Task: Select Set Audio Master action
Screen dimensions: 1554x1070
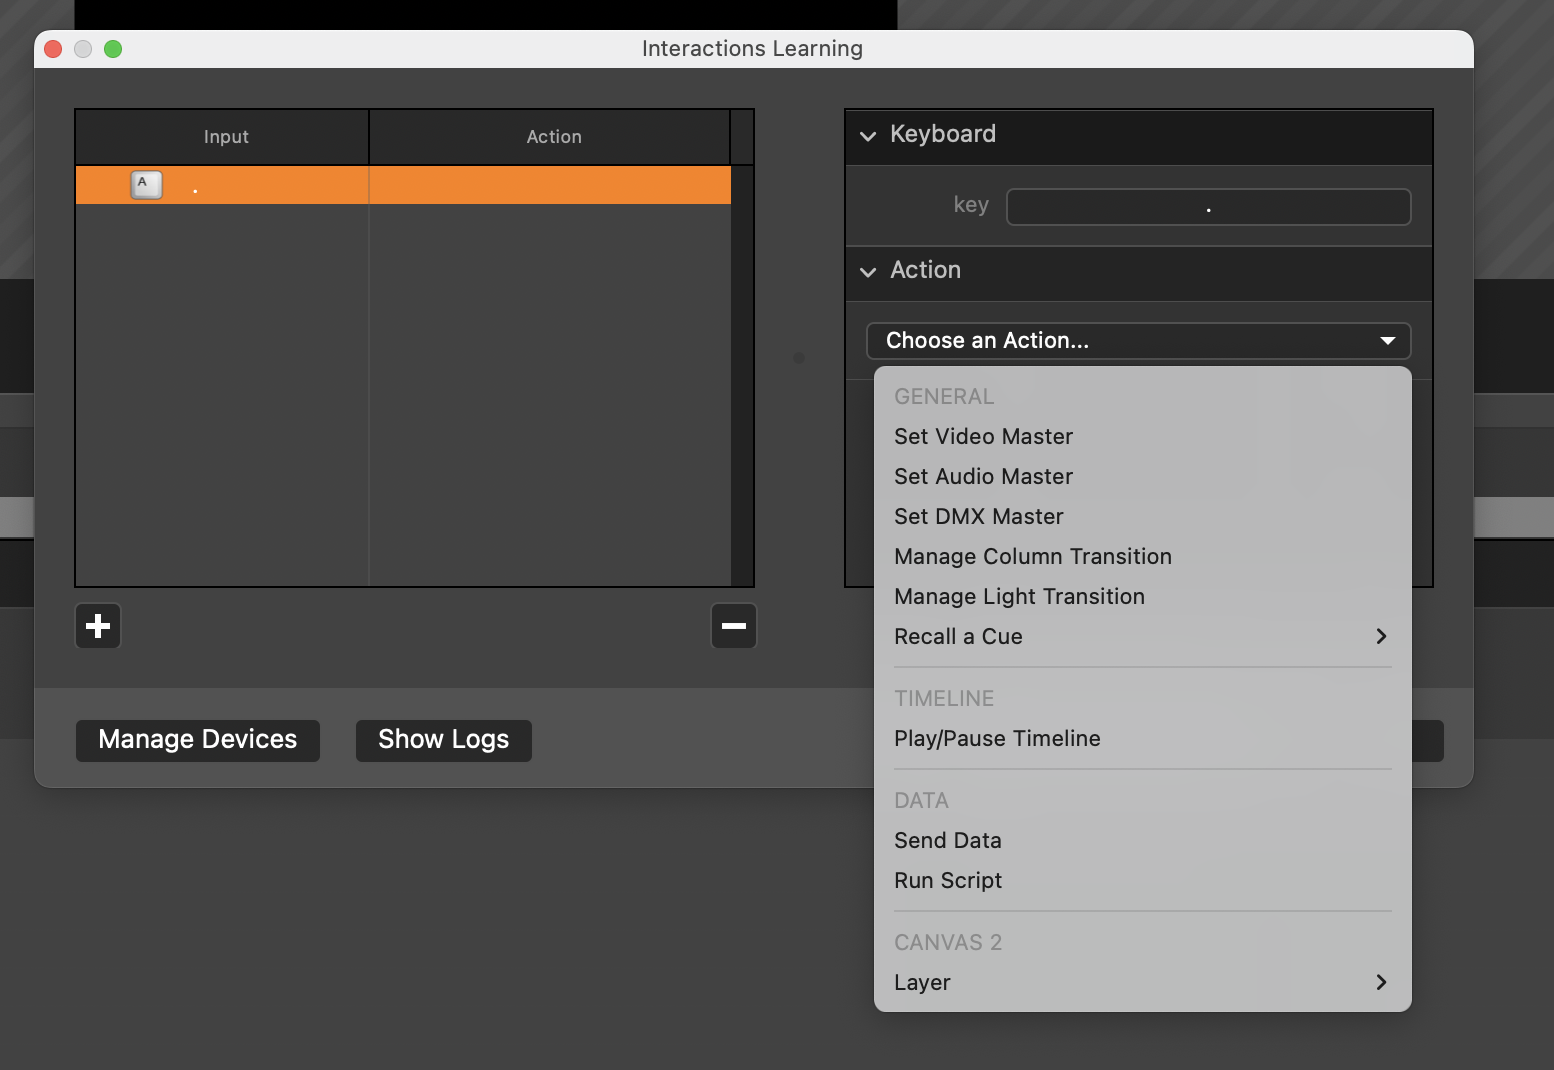Action: pyautogui.click(x=983, y=477)
